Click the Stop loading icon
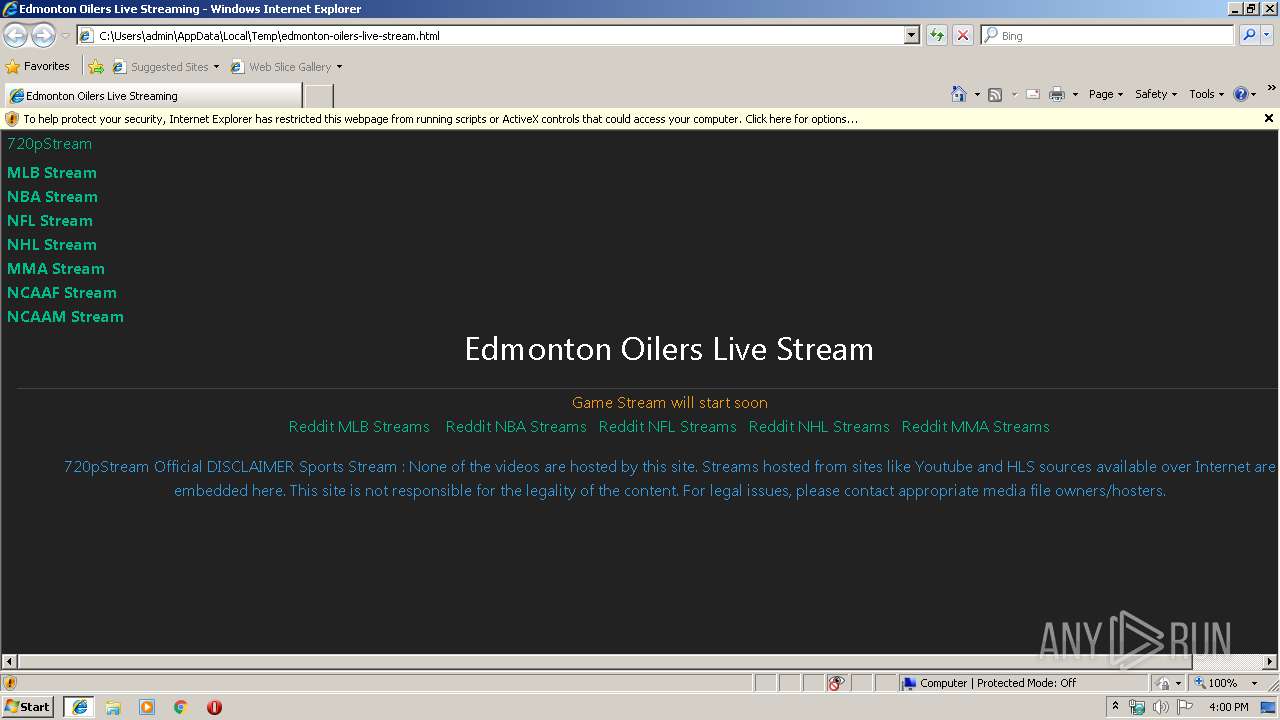 pos(963,36)
